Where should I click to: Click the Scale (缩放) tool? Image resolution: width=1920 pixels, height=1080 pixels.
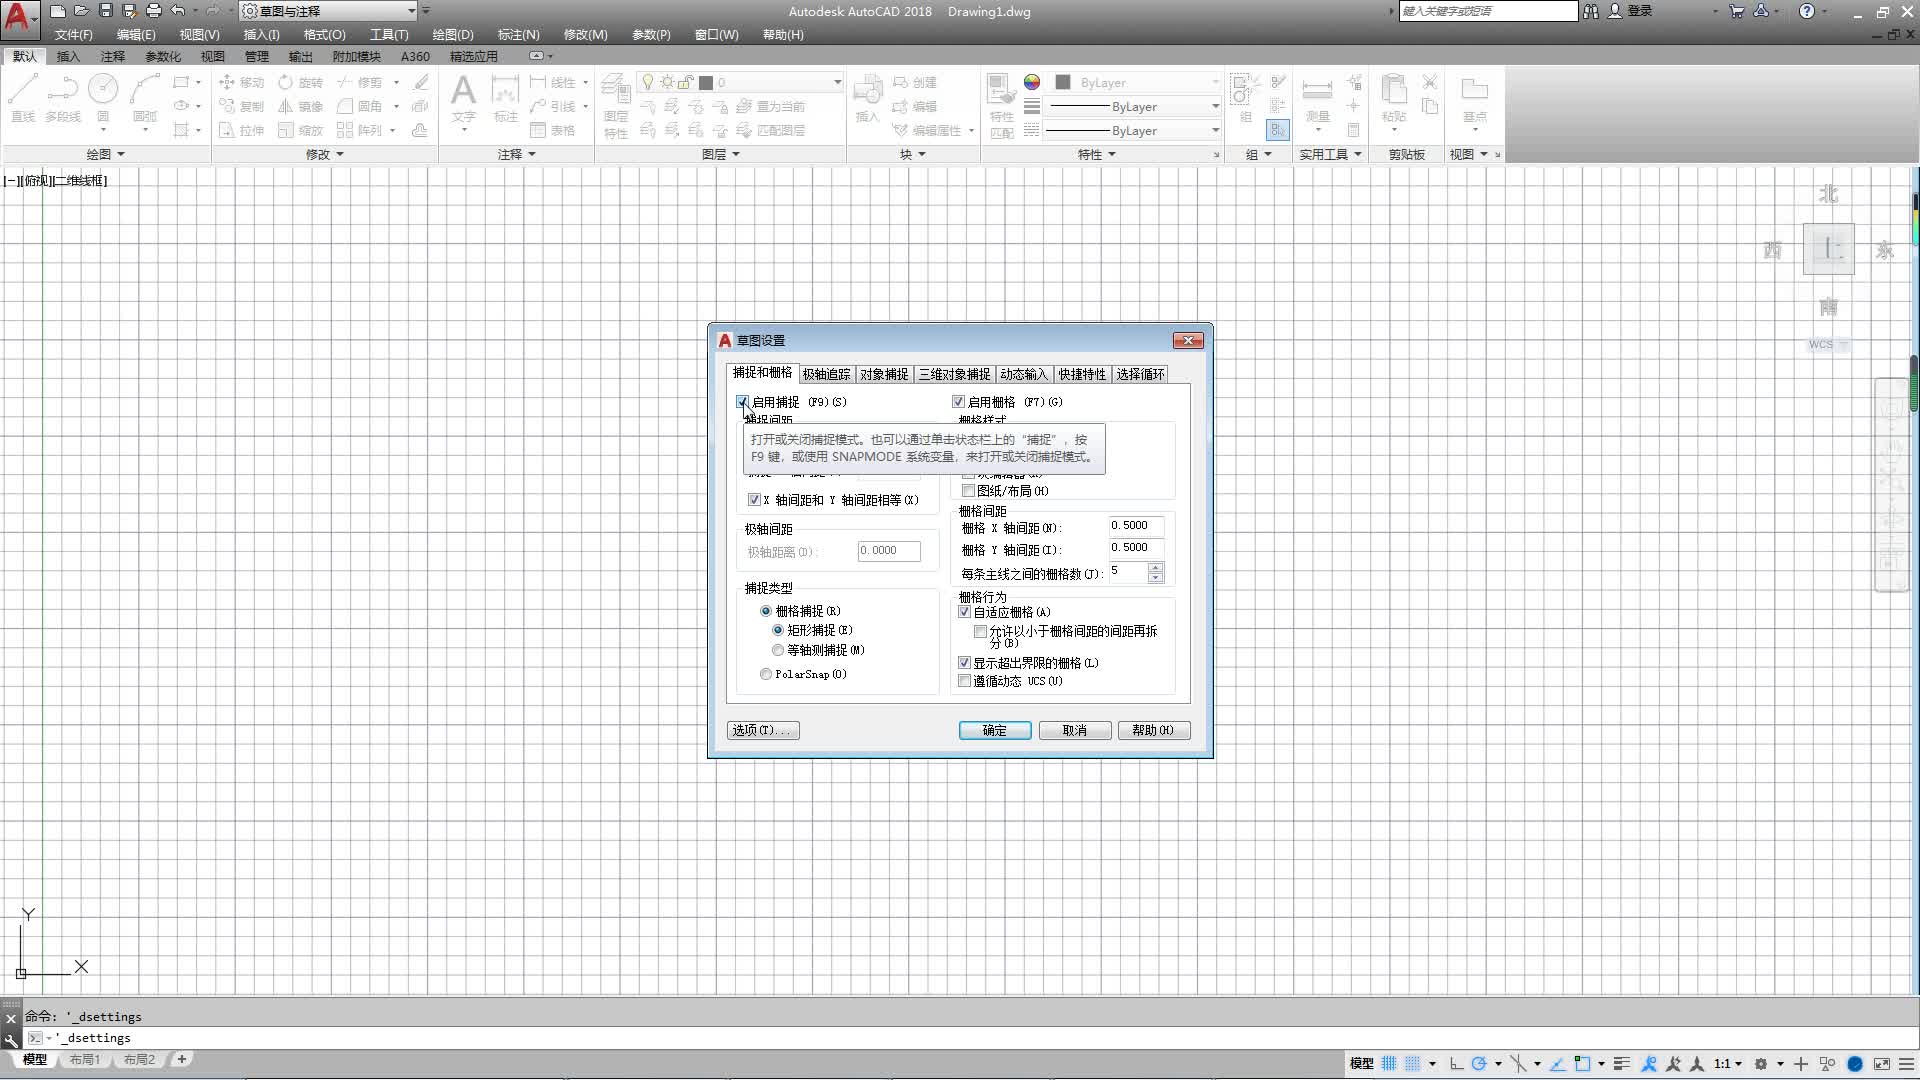coord(301,130)
